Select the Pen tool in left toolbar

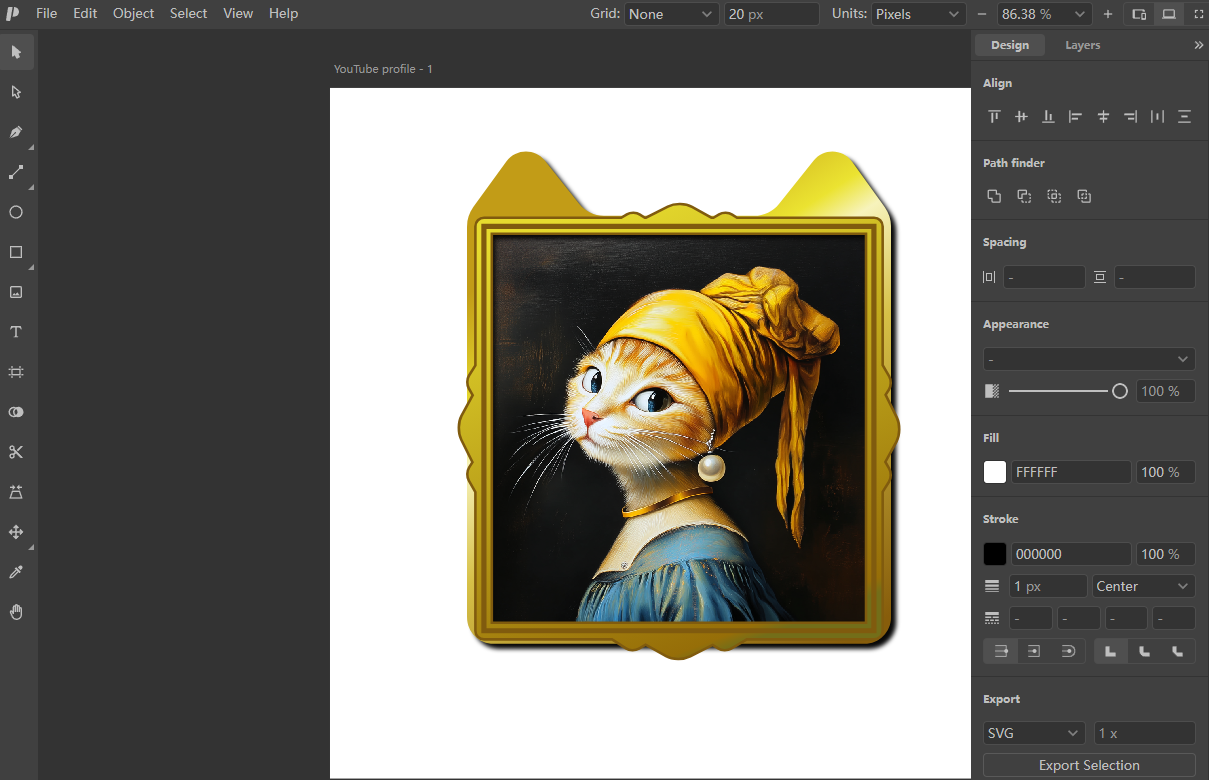pyautogui.click(x=16, y=132)
